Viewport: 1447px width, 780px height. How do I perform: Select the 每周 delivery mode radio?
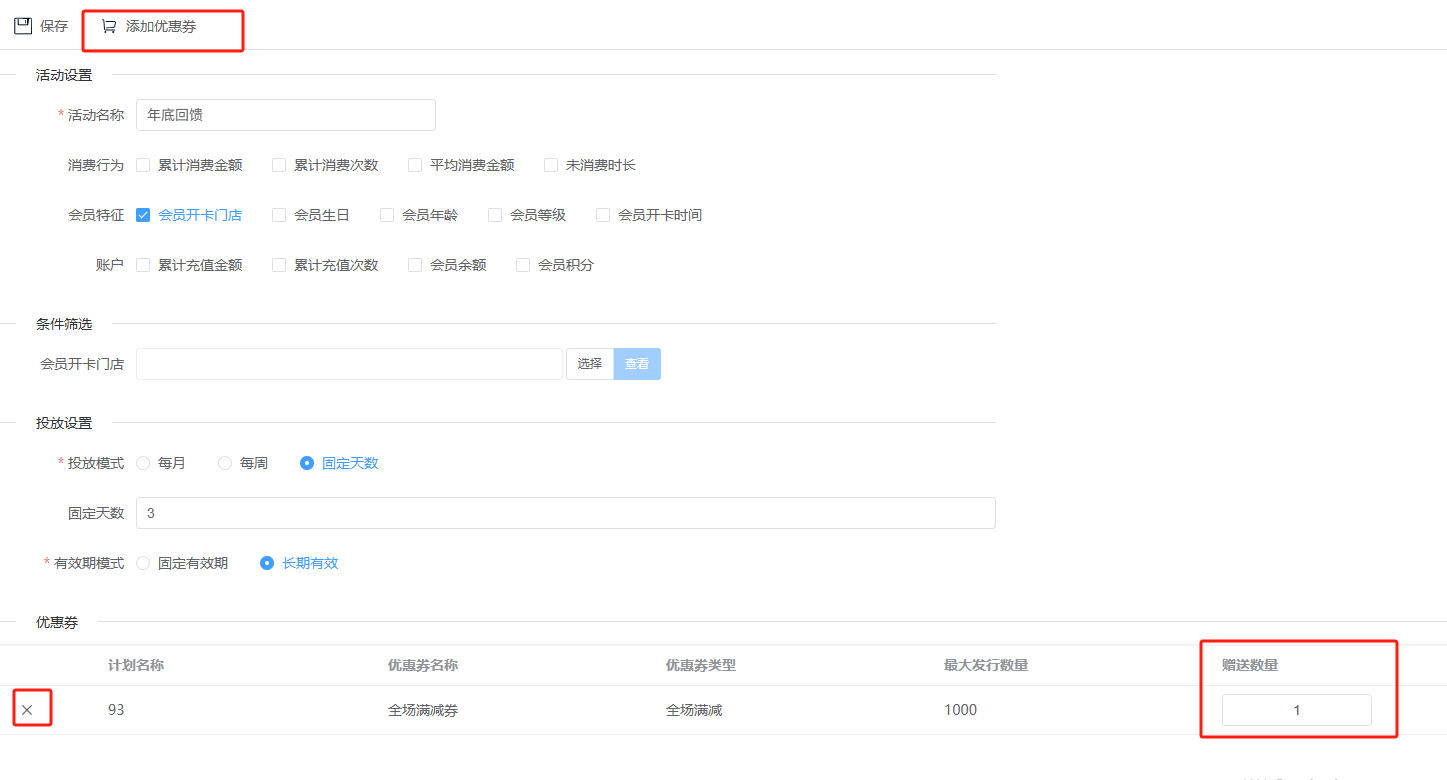click(x=225, y=463)
